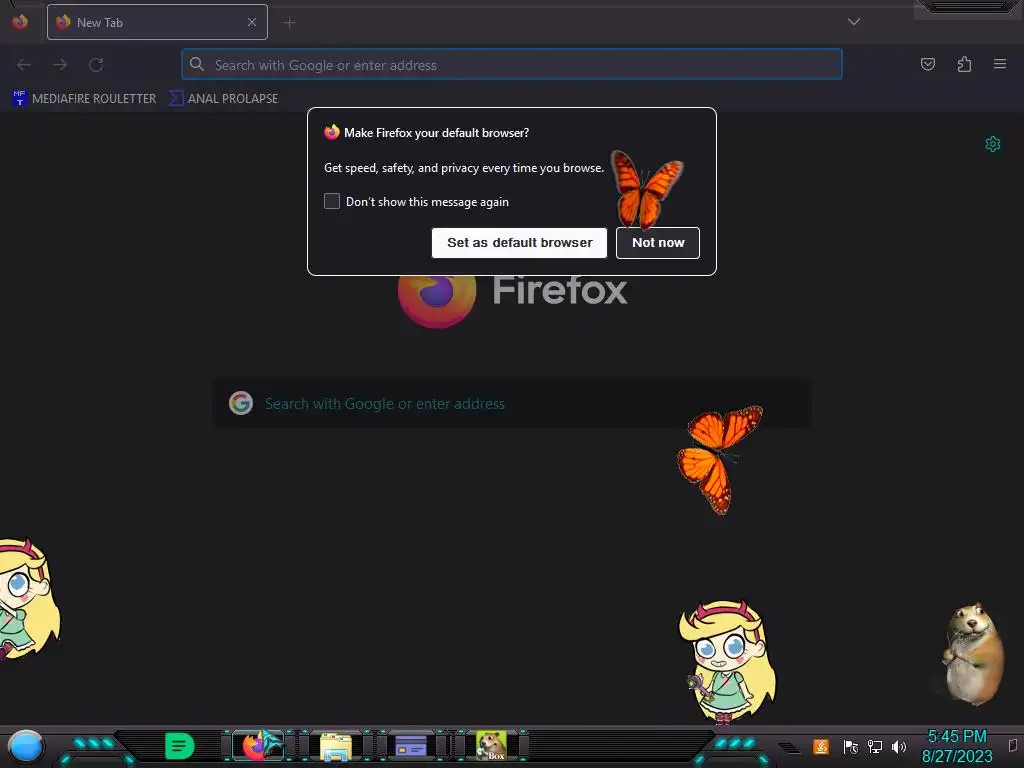Click the Firefox View icon left of the tabs
The height and width of the screenshot is (768, 1024).
click(x=20, y=22)
